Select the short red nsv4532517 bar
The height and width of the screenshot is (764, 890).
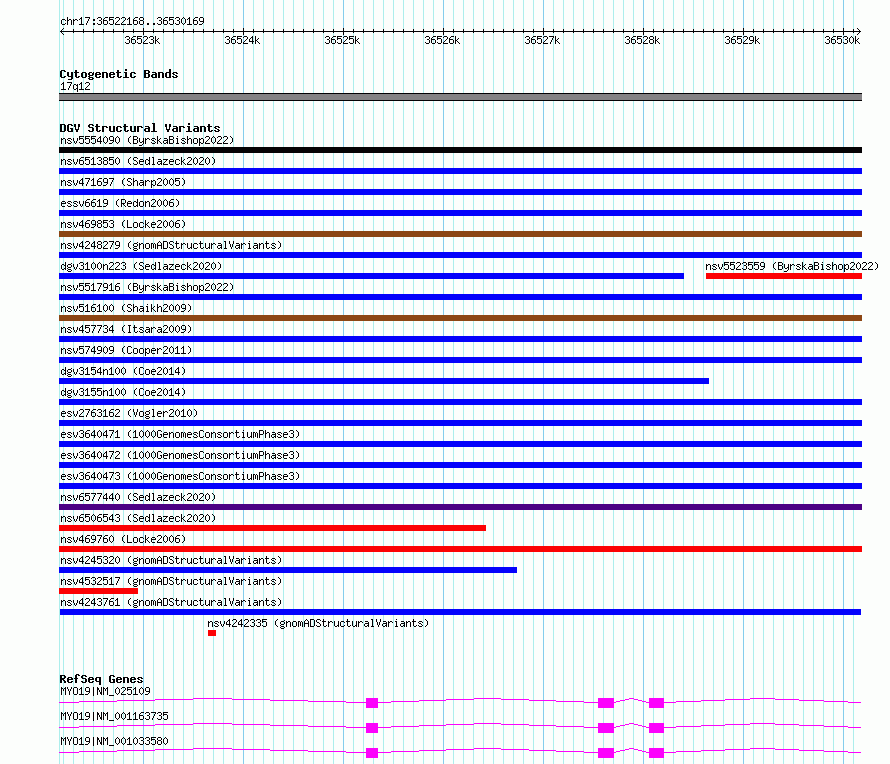click(98, 591)
